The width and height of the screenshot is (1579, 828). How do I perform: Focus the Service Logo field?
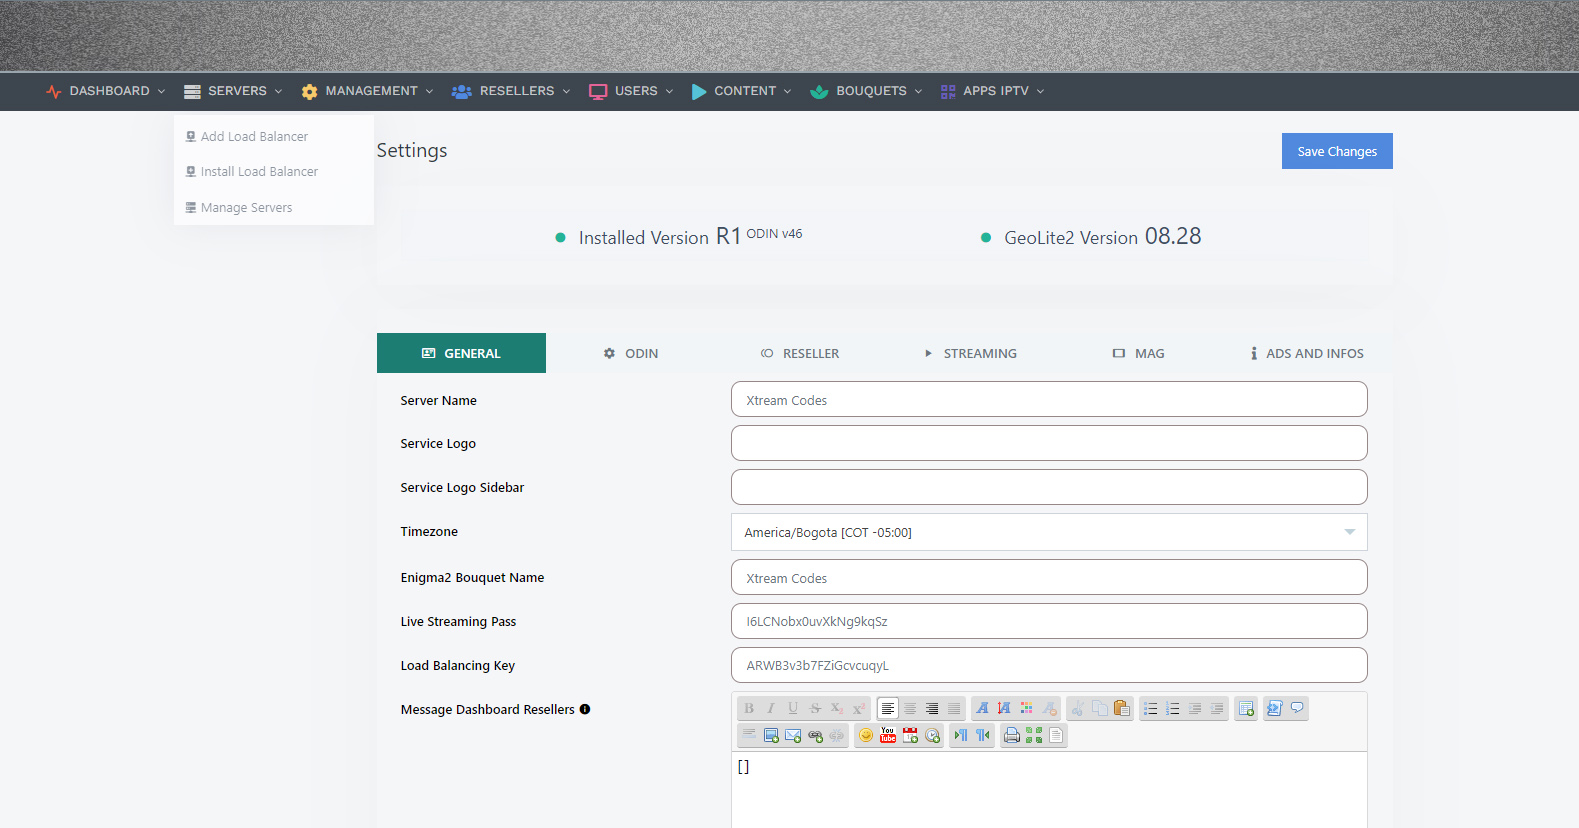coord(1049,443)
